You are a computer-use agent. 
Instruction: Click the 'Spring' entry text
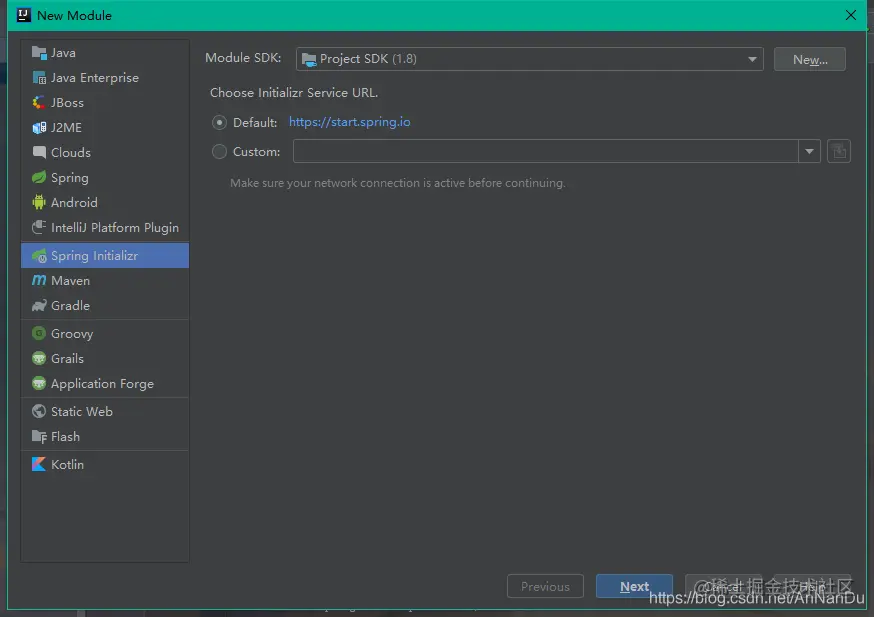coord(70,178)
